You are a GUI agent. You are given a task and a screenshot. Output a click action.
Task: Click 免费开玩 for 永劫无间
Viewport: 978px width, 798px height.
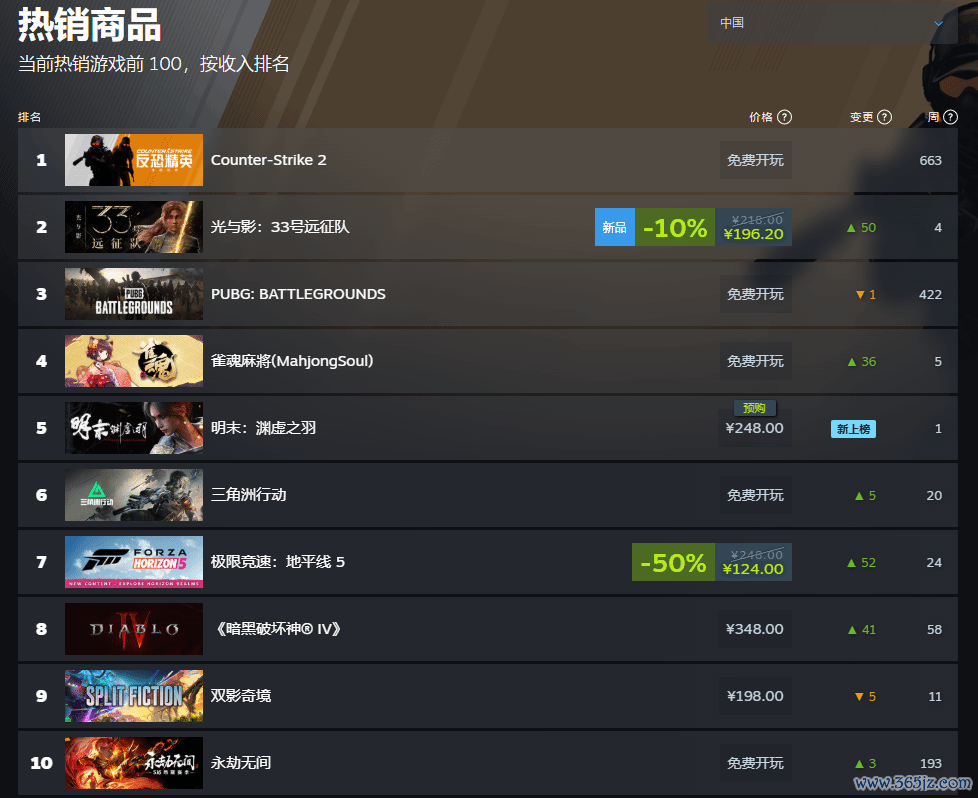[x=755, y=763]
